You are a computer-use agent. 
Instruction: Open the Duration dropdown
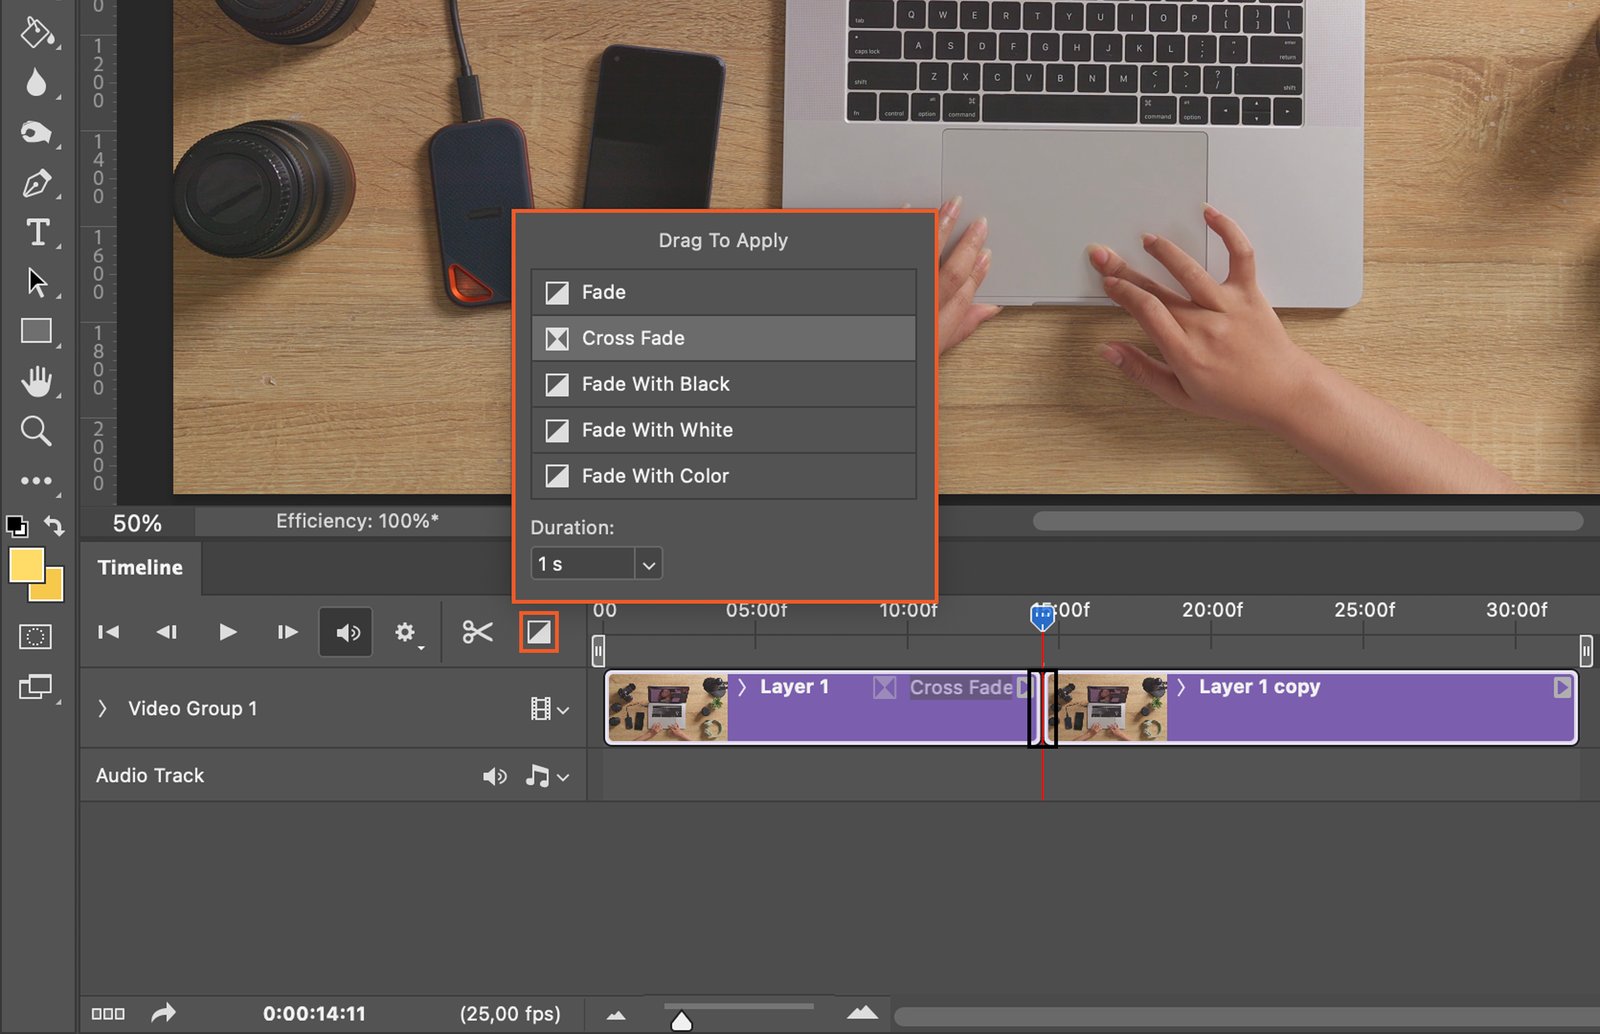click(648, 565)
